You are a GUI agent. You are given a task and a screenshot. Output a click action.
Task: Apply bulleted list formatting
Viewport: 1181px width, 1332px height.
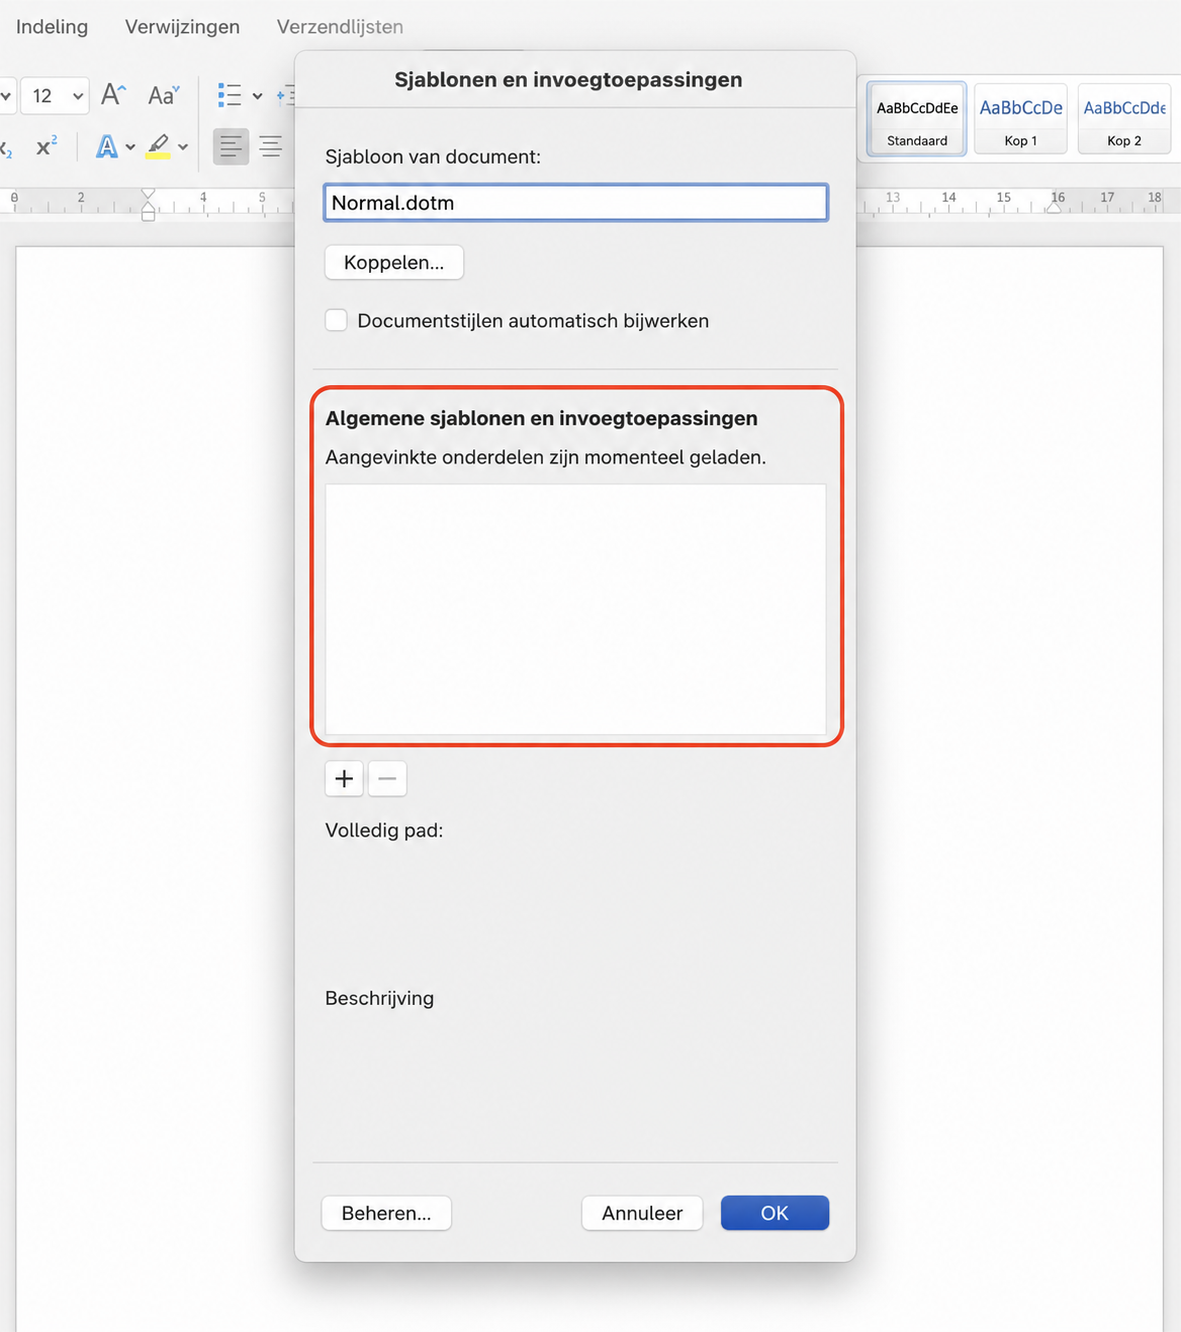tap(230, 95)
